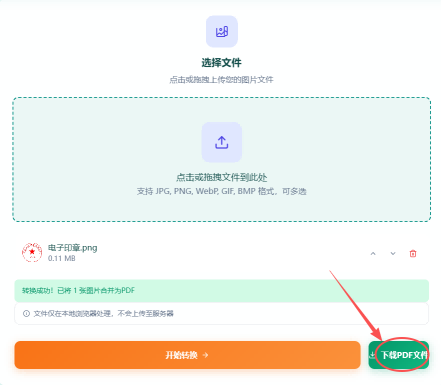Image resolution: width=441 pixels, height=385 pixels.
Task: Click the image picture icon above 选择文件
Action: [x=222, y=32]
